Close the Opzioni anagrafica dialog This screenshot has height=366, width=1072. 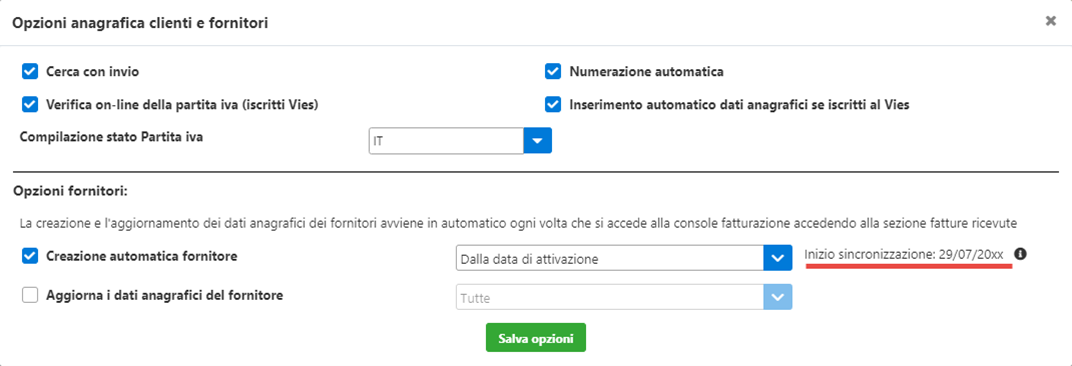(x=1051, y=21)
